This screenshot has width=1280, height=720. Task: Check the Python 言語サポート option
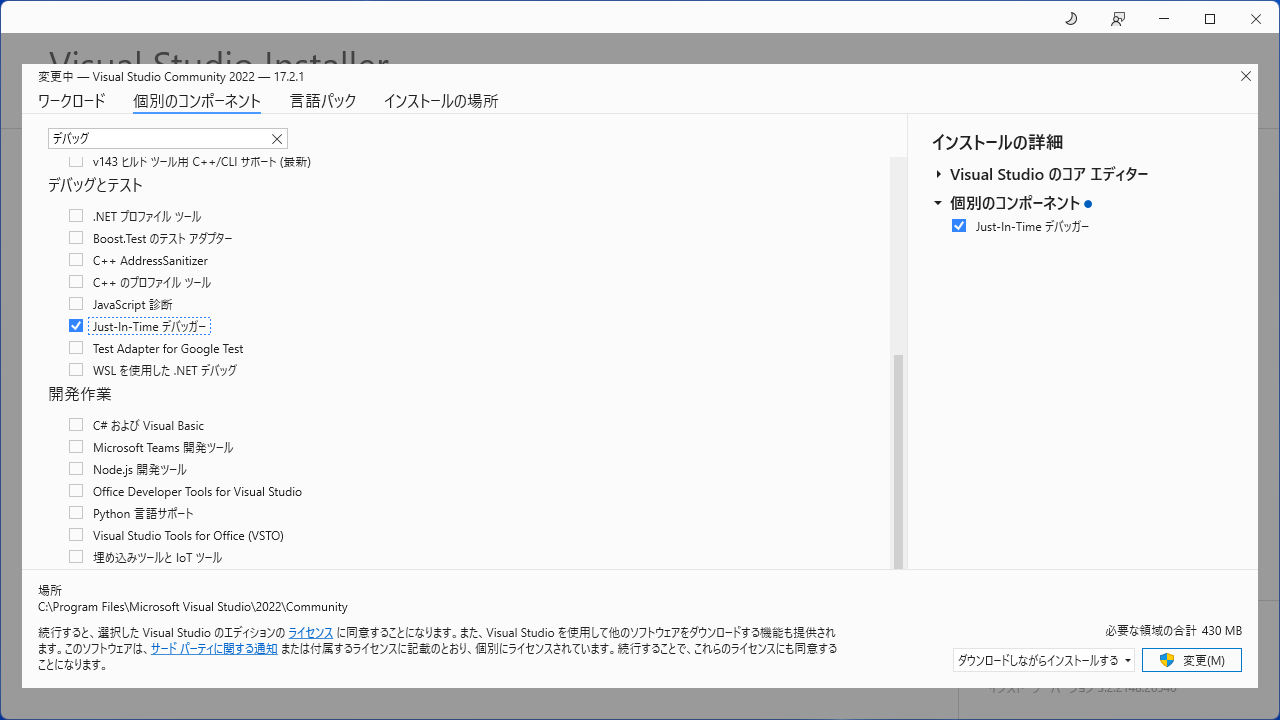click(76, 512)
